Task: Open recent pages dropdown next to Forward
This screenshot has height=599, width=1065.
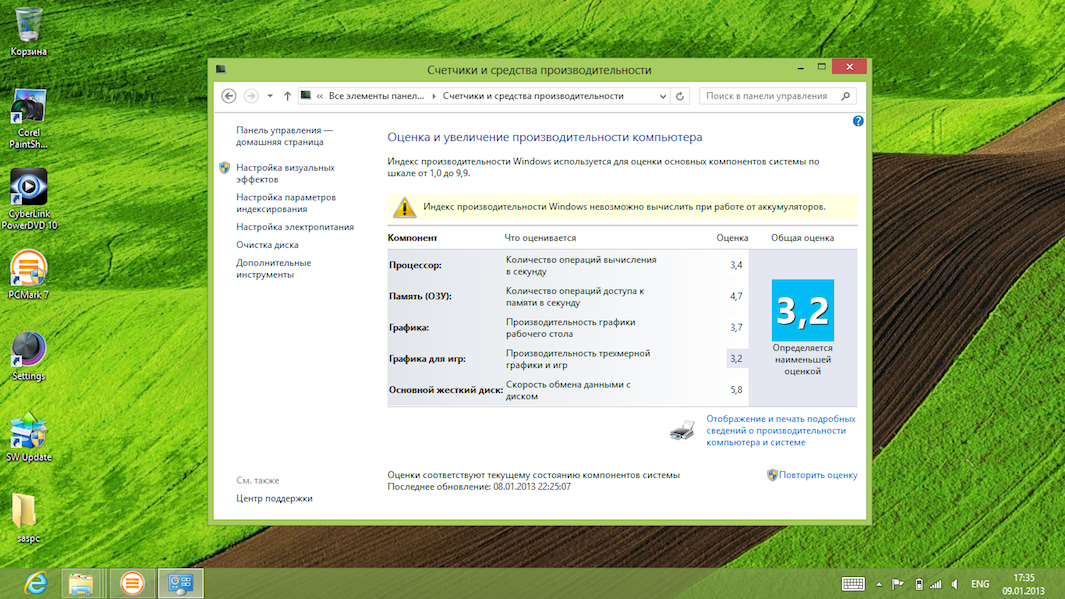Action: pyautogui.click(x=270, y=96)
